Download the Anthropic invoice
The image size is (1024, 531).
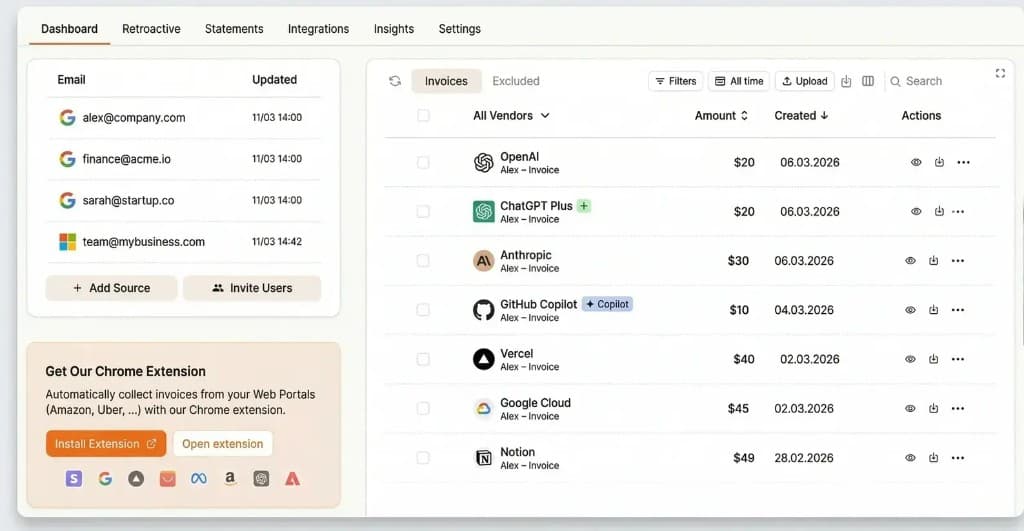tap(934, 261)
